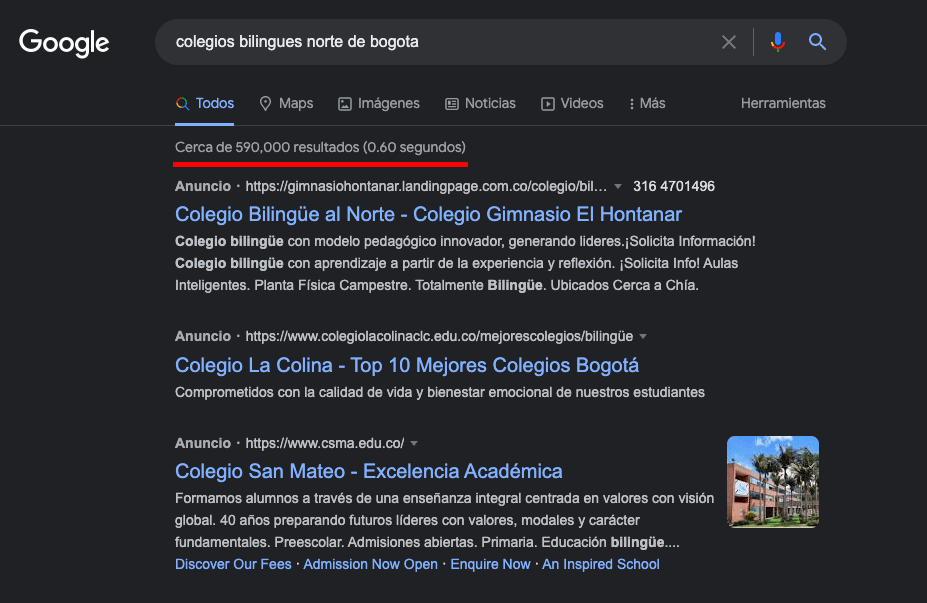Click the csma.edu.co URL text

325,443
